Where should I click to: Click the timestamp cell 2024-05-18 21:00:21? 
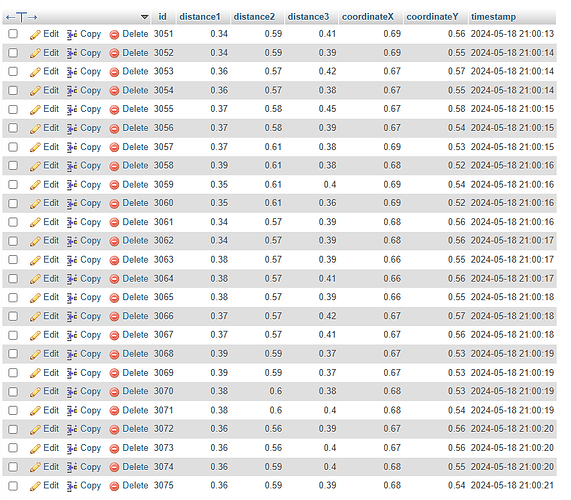point(512,485)
